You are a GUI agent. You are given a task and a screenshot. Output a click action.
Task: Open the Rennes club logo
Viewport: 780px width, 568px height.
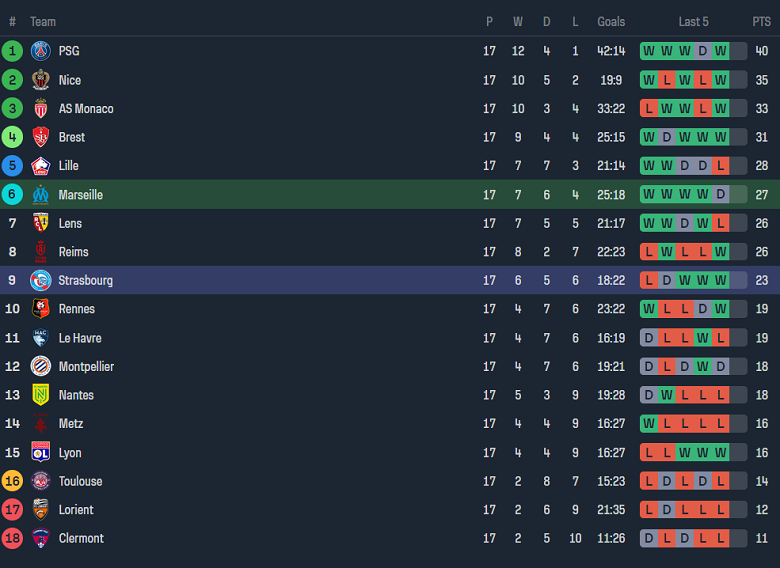(40, 309)
